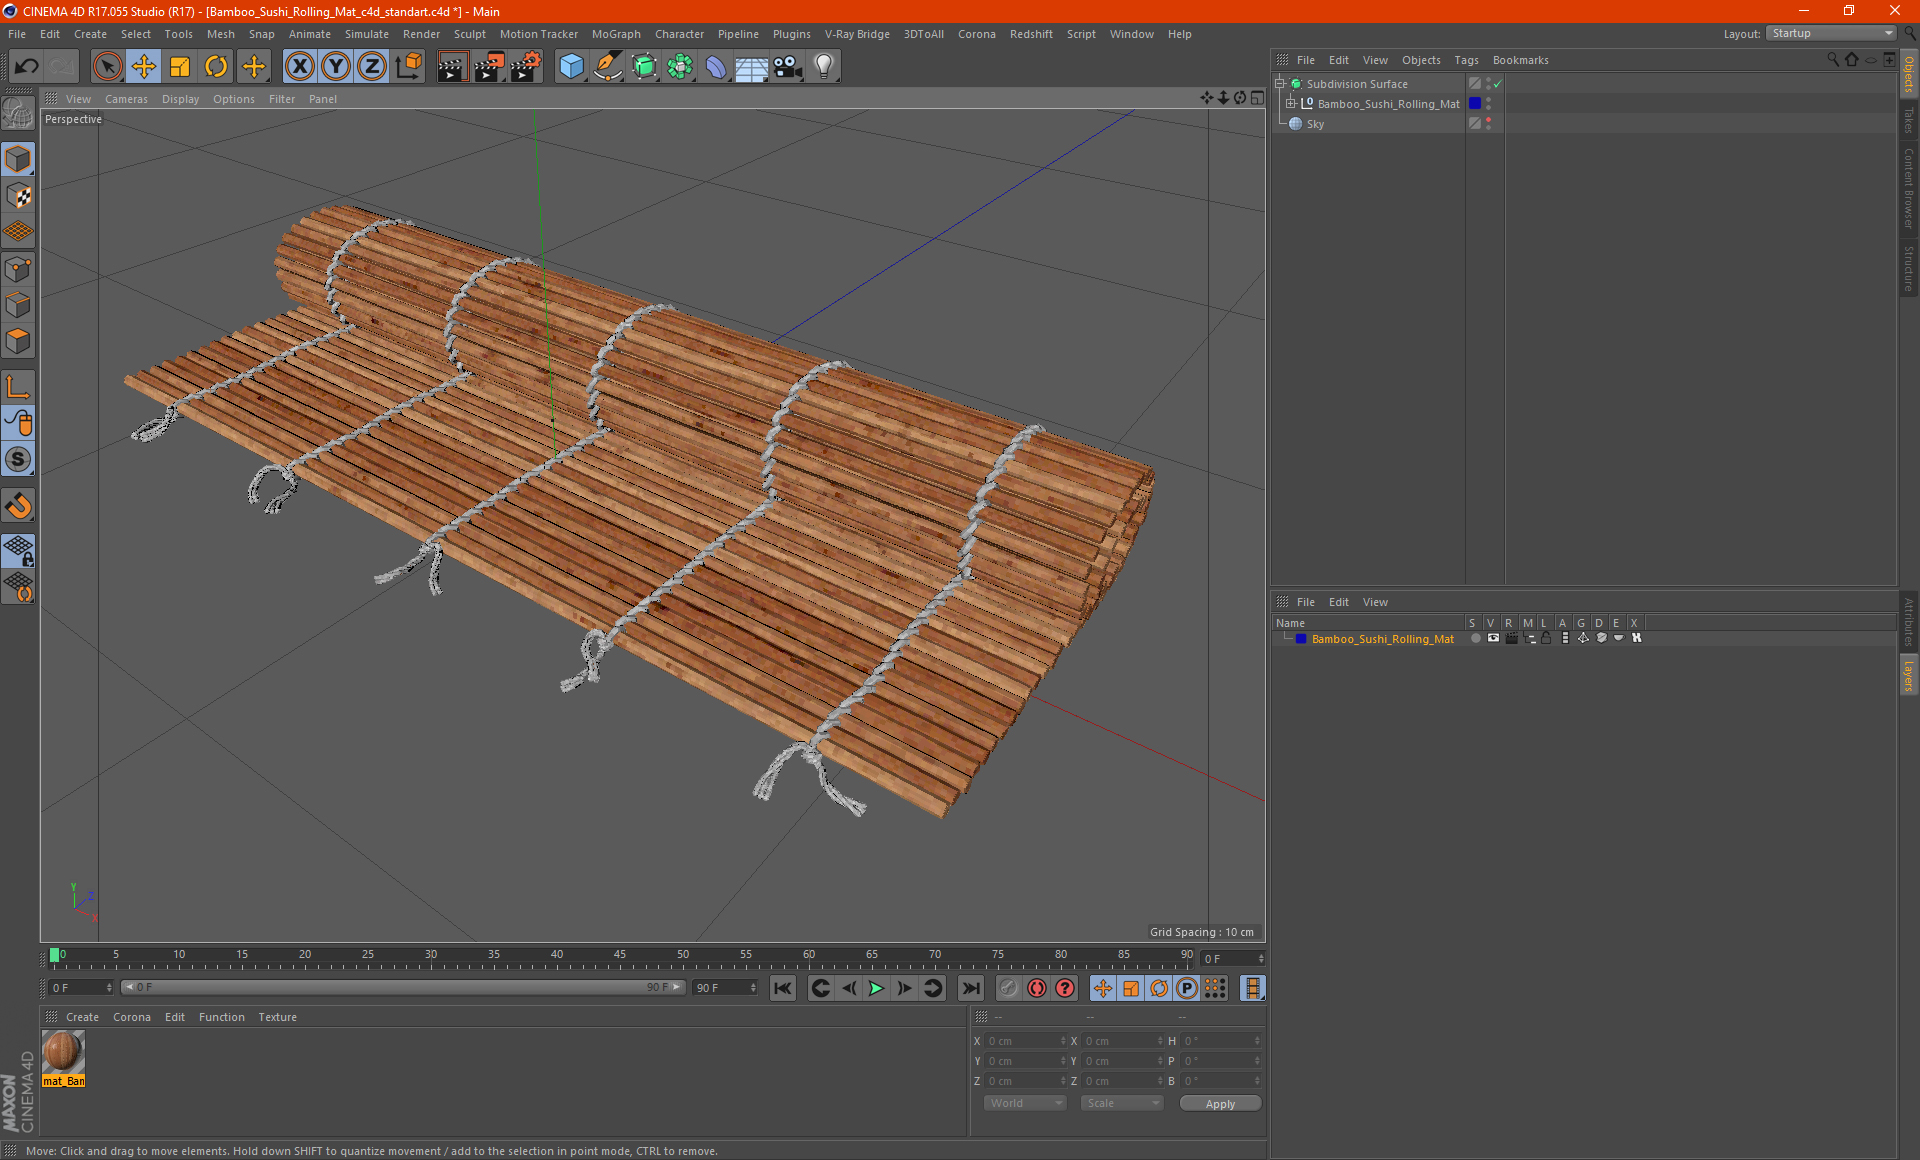Image resolution: width=1920 pixels, height=1160 pixels.
Task: Open the World coordinate dropdown
Action: (x=1025, y=1103)
